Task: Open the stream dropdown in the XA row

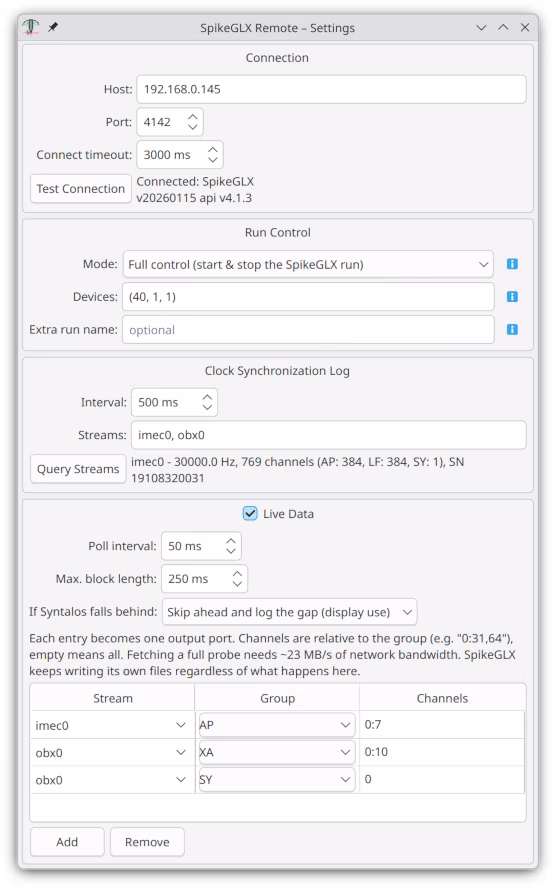Action: click(111, 752)
